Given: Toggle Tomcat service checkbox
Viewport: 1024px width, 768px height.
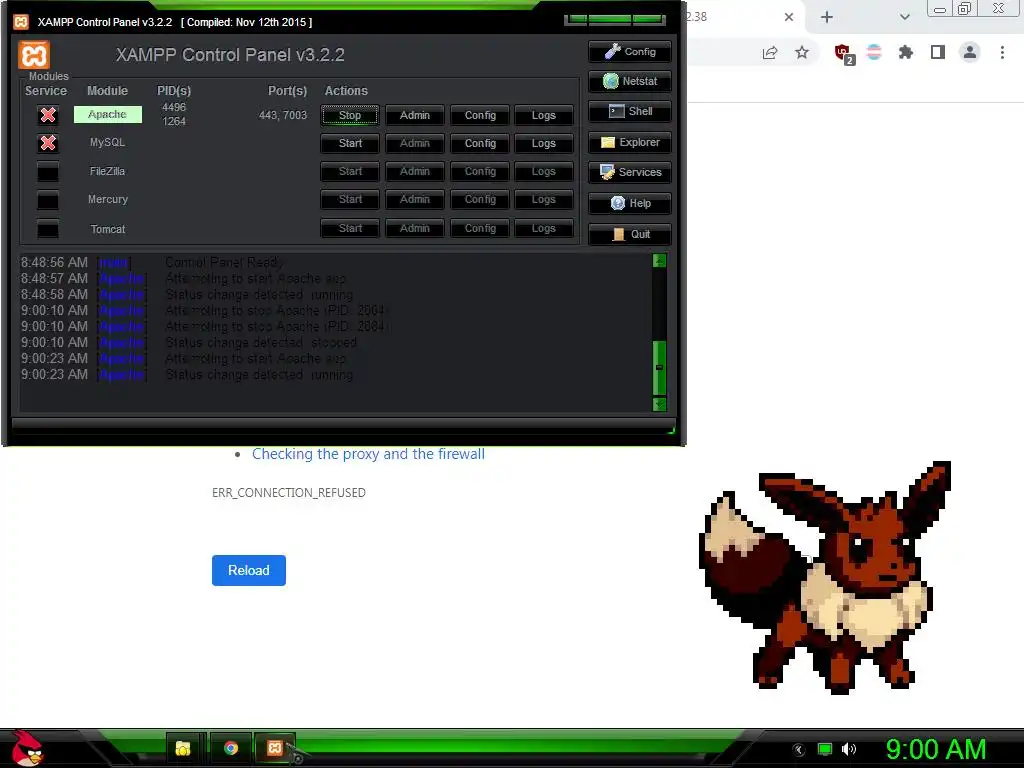Looking at the screenshot, I should [x=48, y=229].
